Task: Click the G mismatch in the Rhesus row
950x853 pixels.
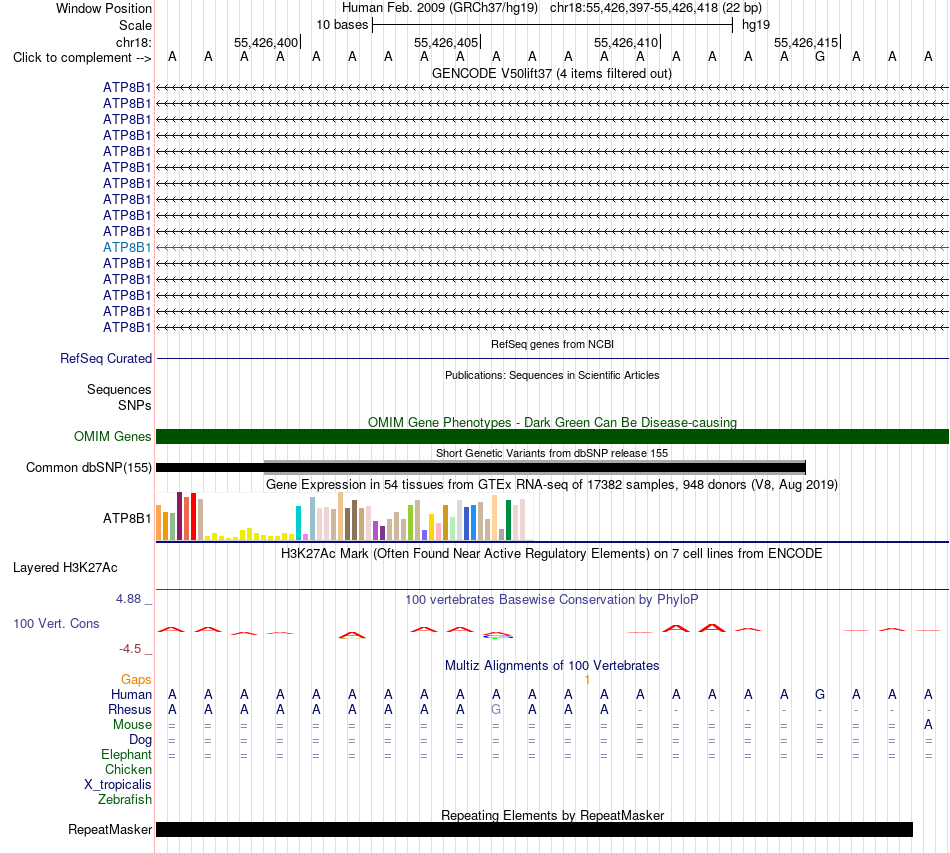Action: tap(496, 709)
